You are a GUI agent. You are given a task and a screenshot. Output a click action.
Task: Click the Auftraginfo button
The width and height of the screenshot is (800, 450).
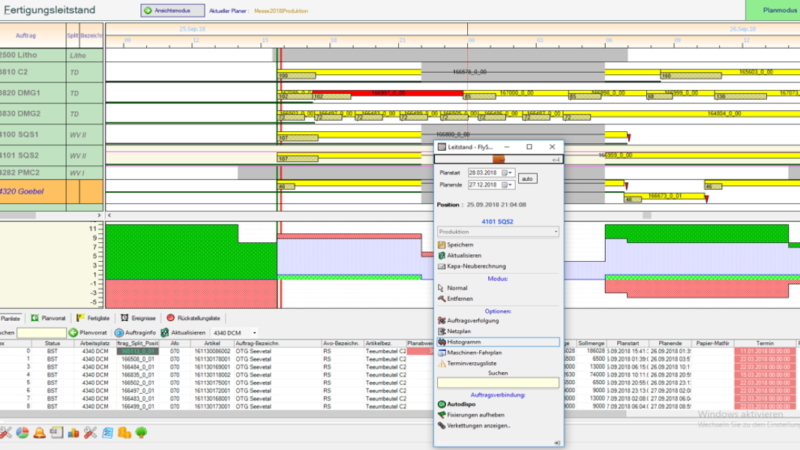[x=135, y=333]
